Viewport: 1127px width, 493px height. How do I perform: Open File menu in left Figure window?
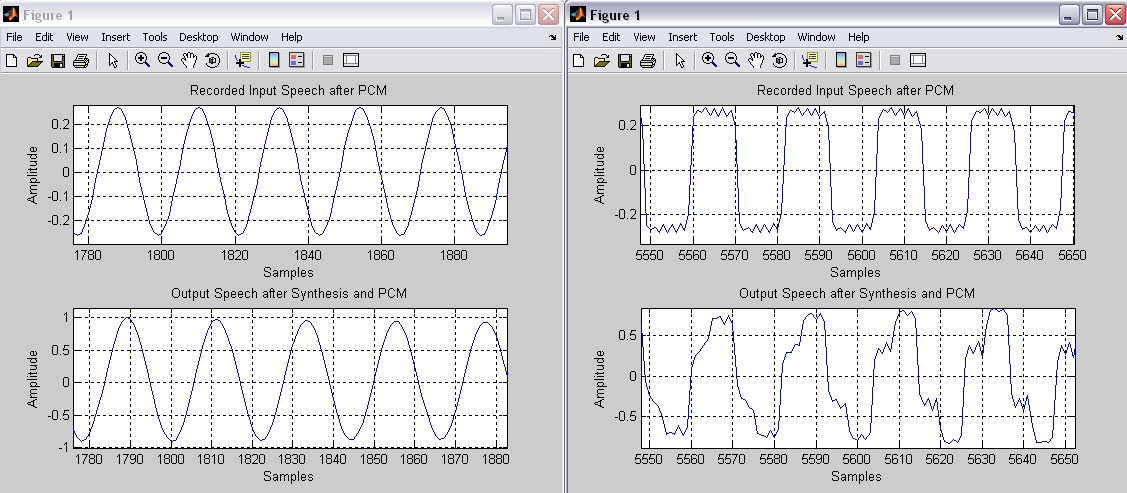[x=14, y=37]
